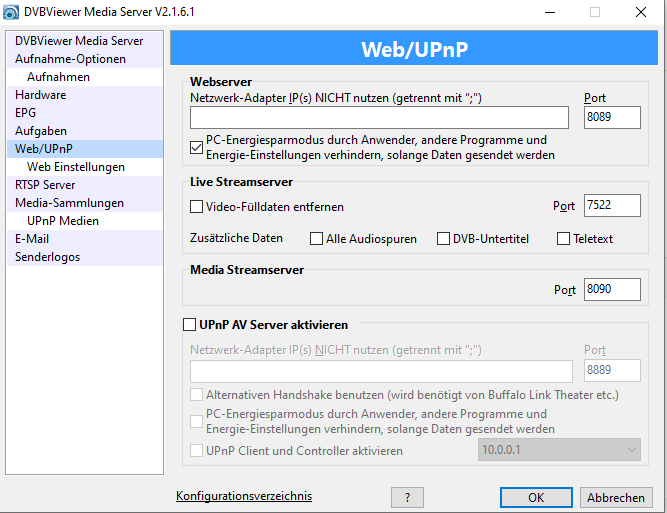Click the UPnP network adapter IP field
The width and height of the screenshot is (667, 513).
(381, 371)
